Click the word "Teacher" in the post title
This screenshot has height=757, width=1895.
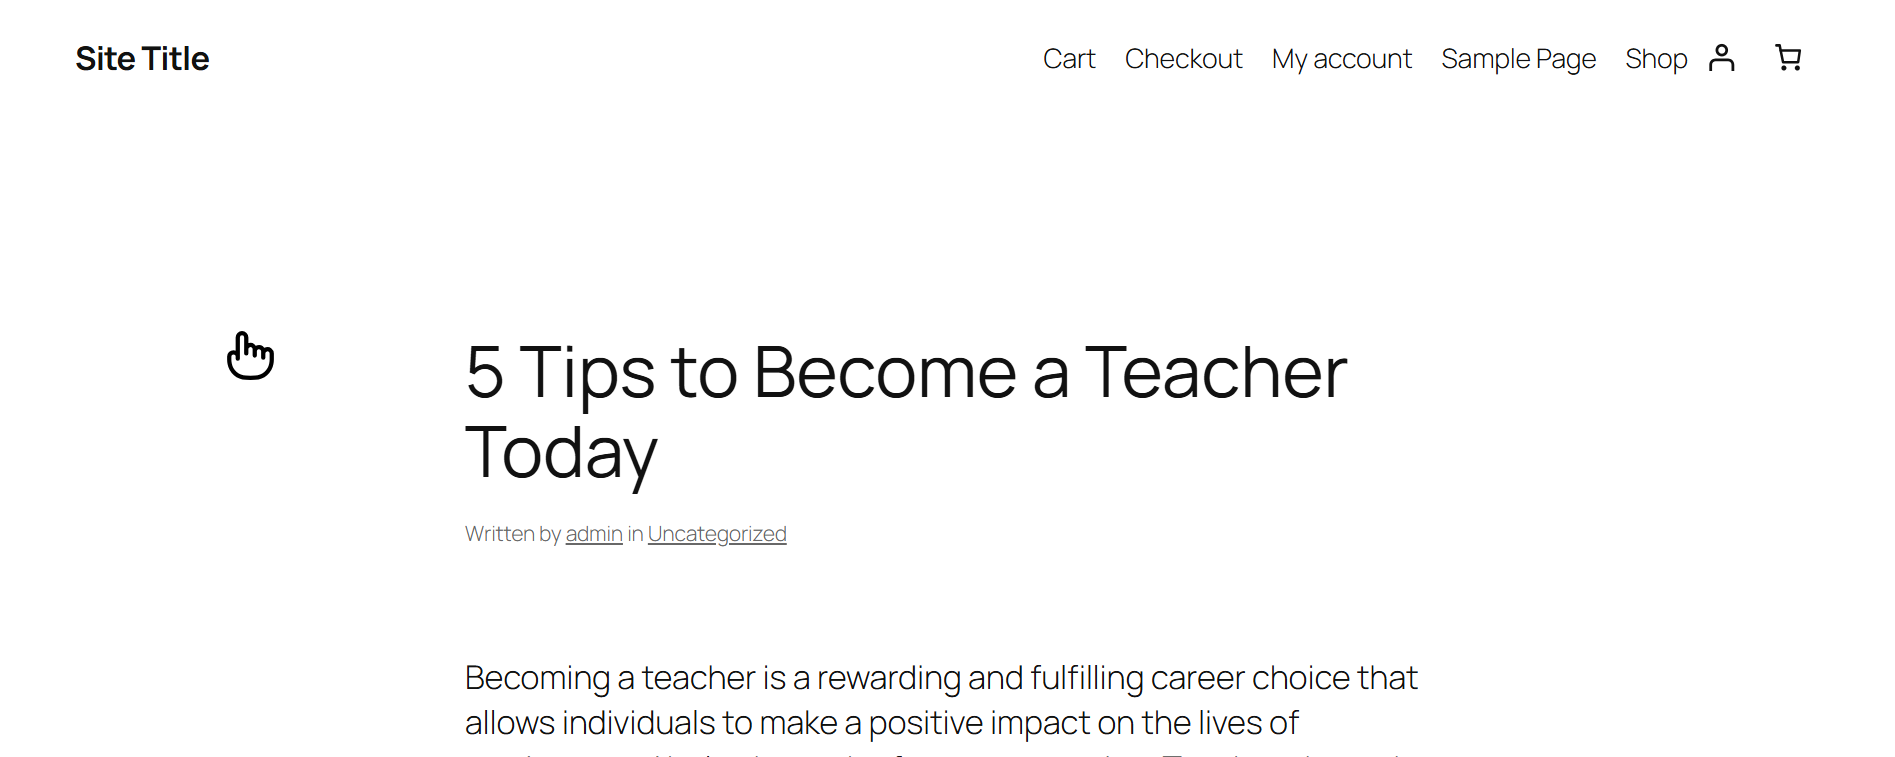click(x=1215, y=373)
